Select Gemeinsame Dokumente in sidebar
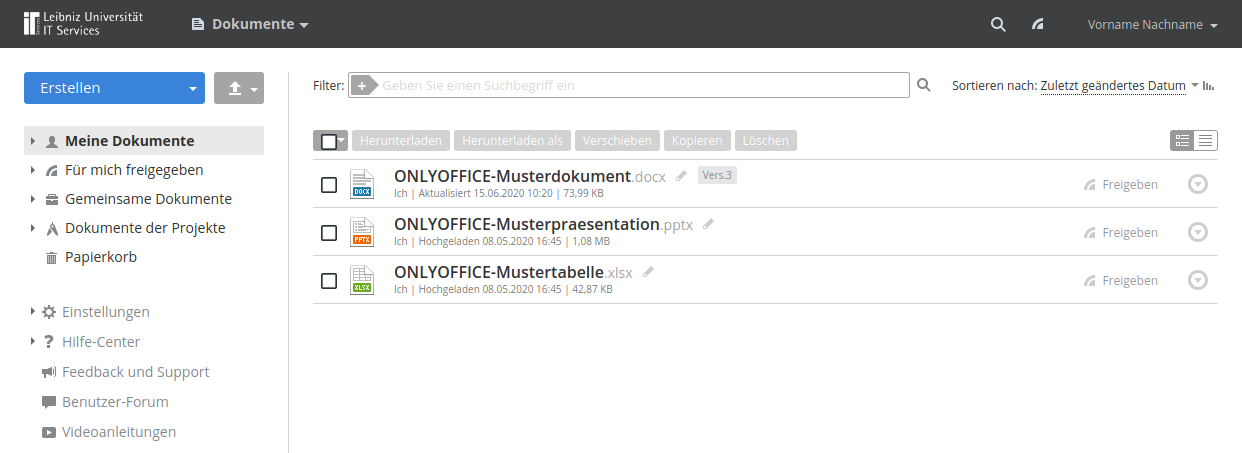This screenshot has width=1242, height=453. coord(148,199)
